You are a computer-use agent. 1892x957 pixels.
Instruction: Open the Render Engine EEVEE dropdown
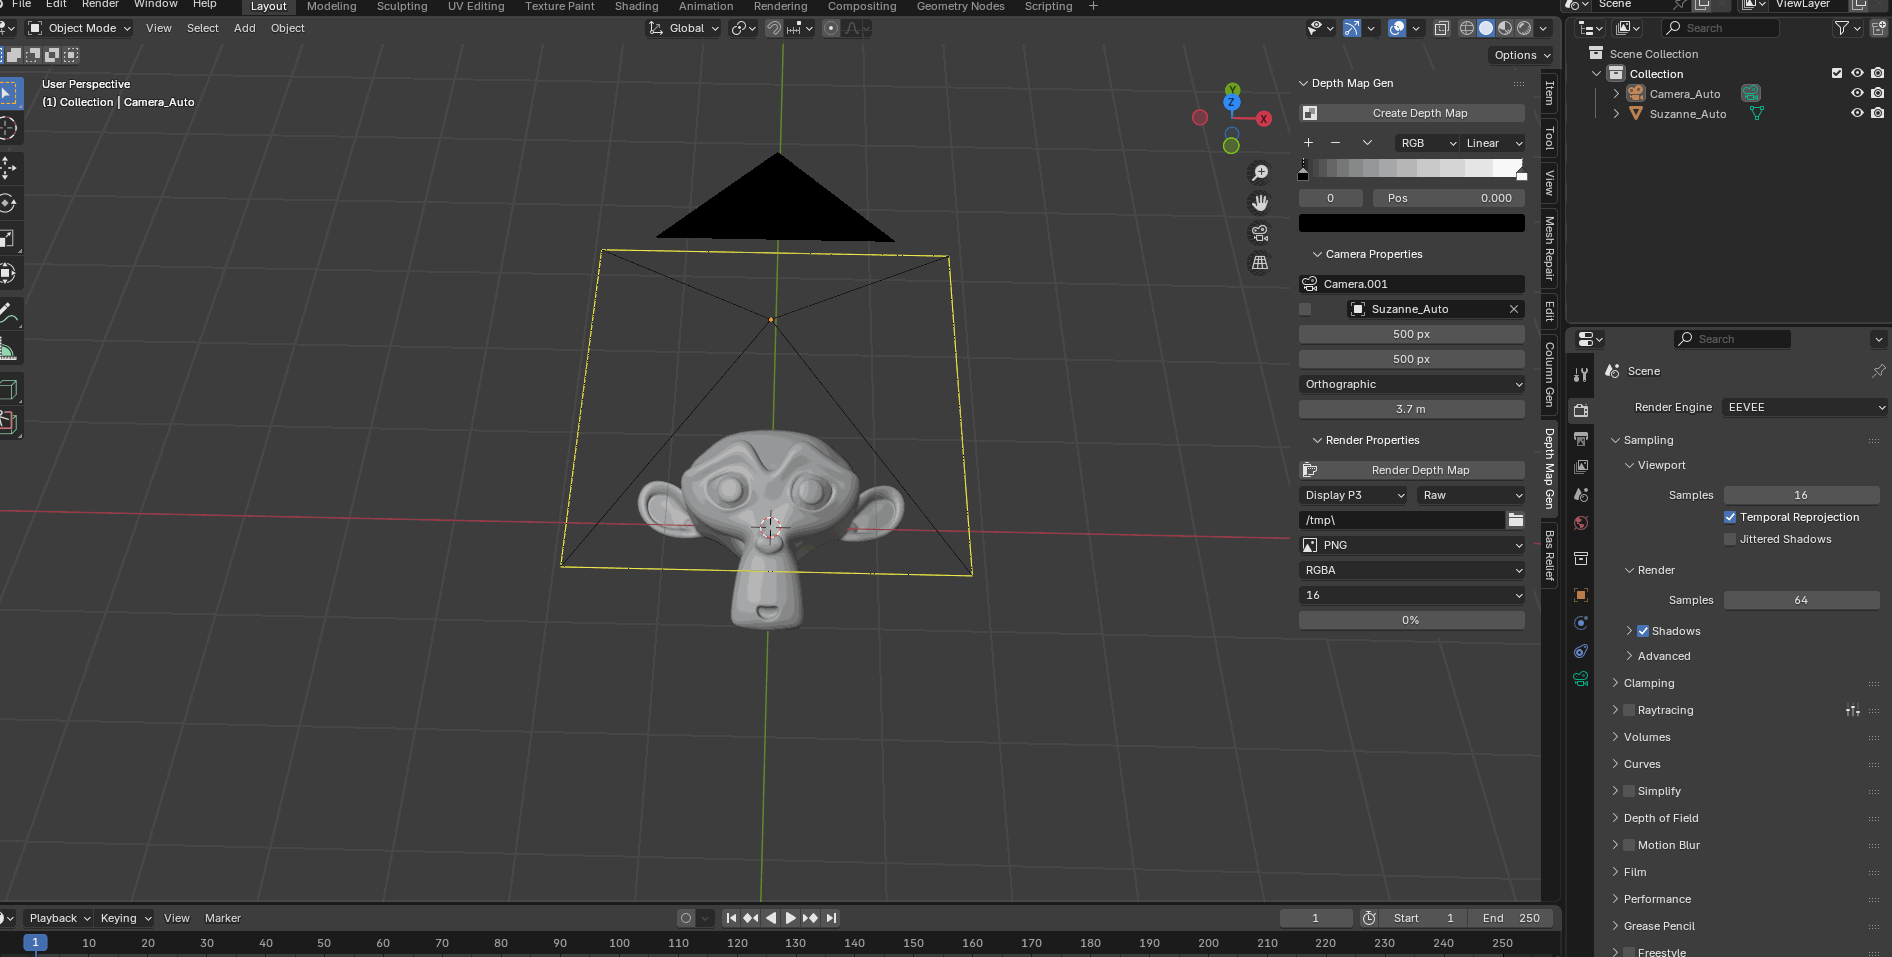click(1805, 407)
